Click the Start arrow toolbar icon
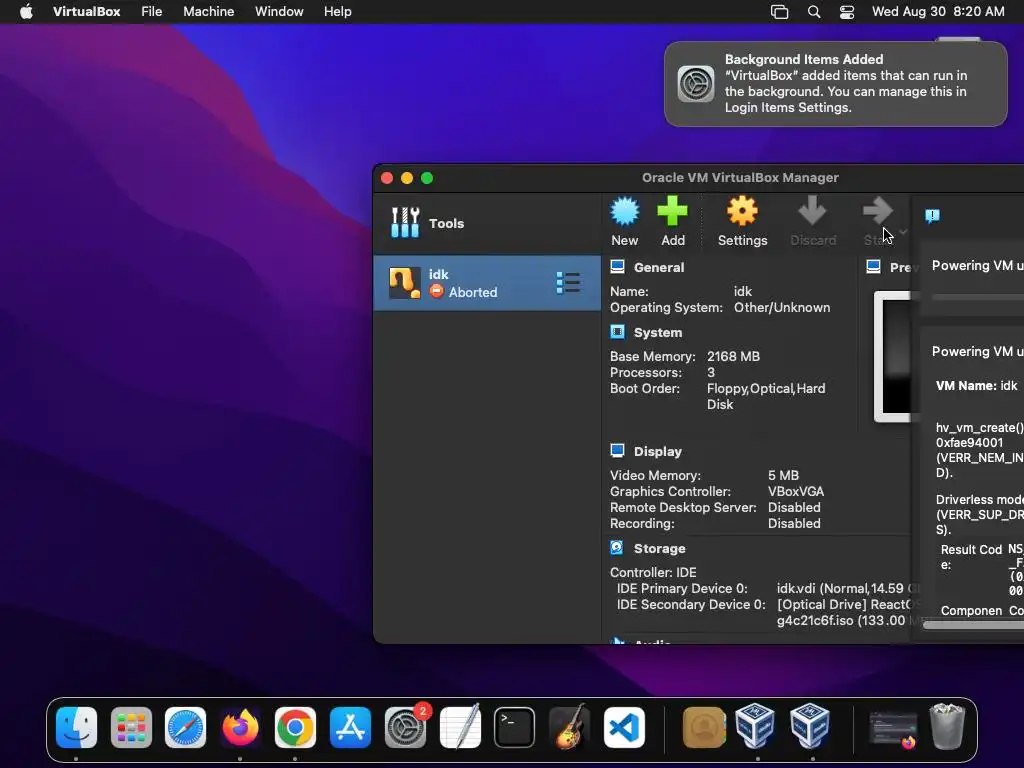The image size is (1024, 768). click(877, 212)
